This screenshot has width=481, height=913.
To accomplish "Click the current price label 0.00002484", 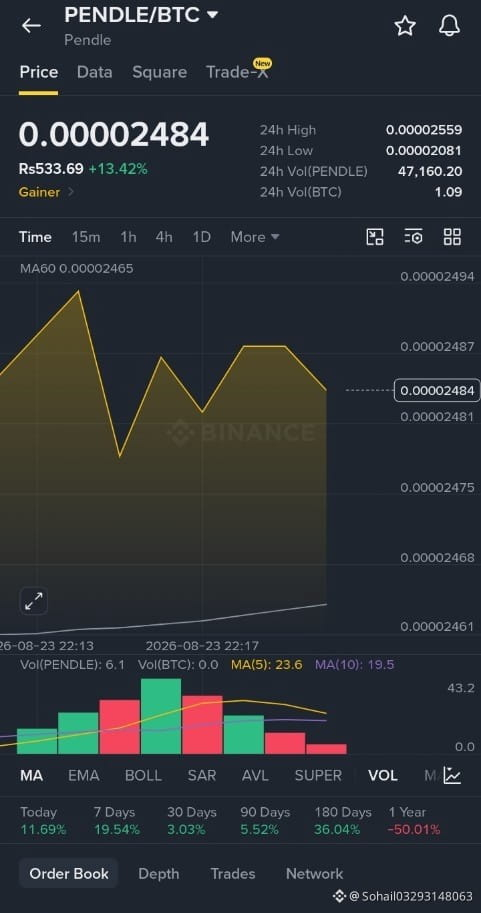I will (x=437, y=390).
